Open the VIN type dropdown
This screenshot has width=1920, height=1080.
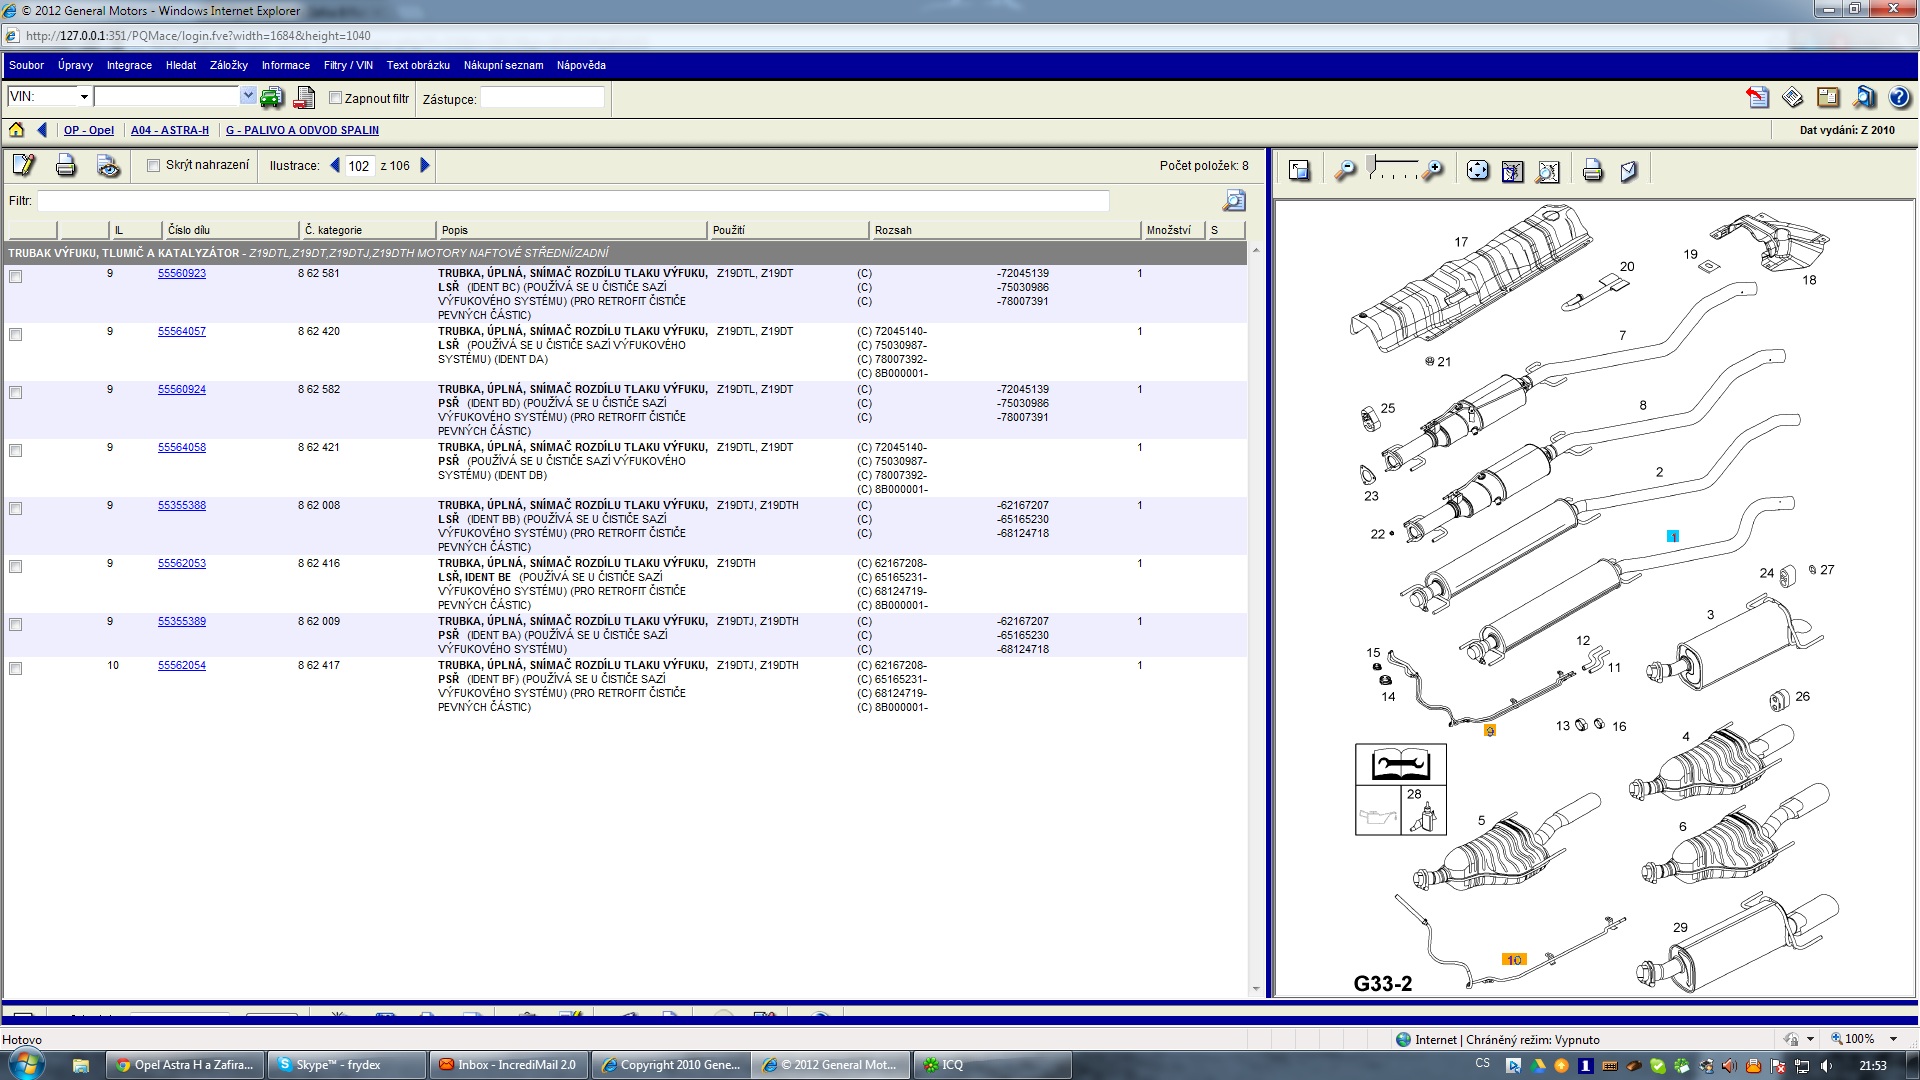(x=84, y=97)
